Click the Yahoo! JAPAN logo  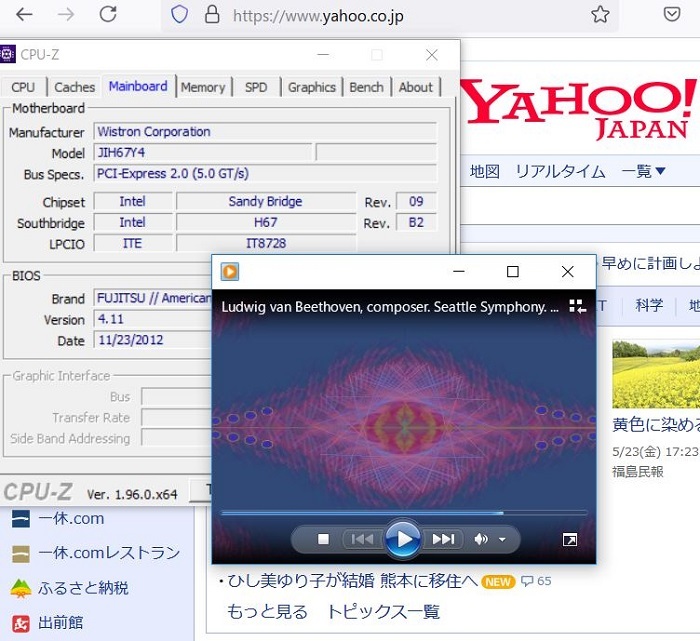click(579, 109)
